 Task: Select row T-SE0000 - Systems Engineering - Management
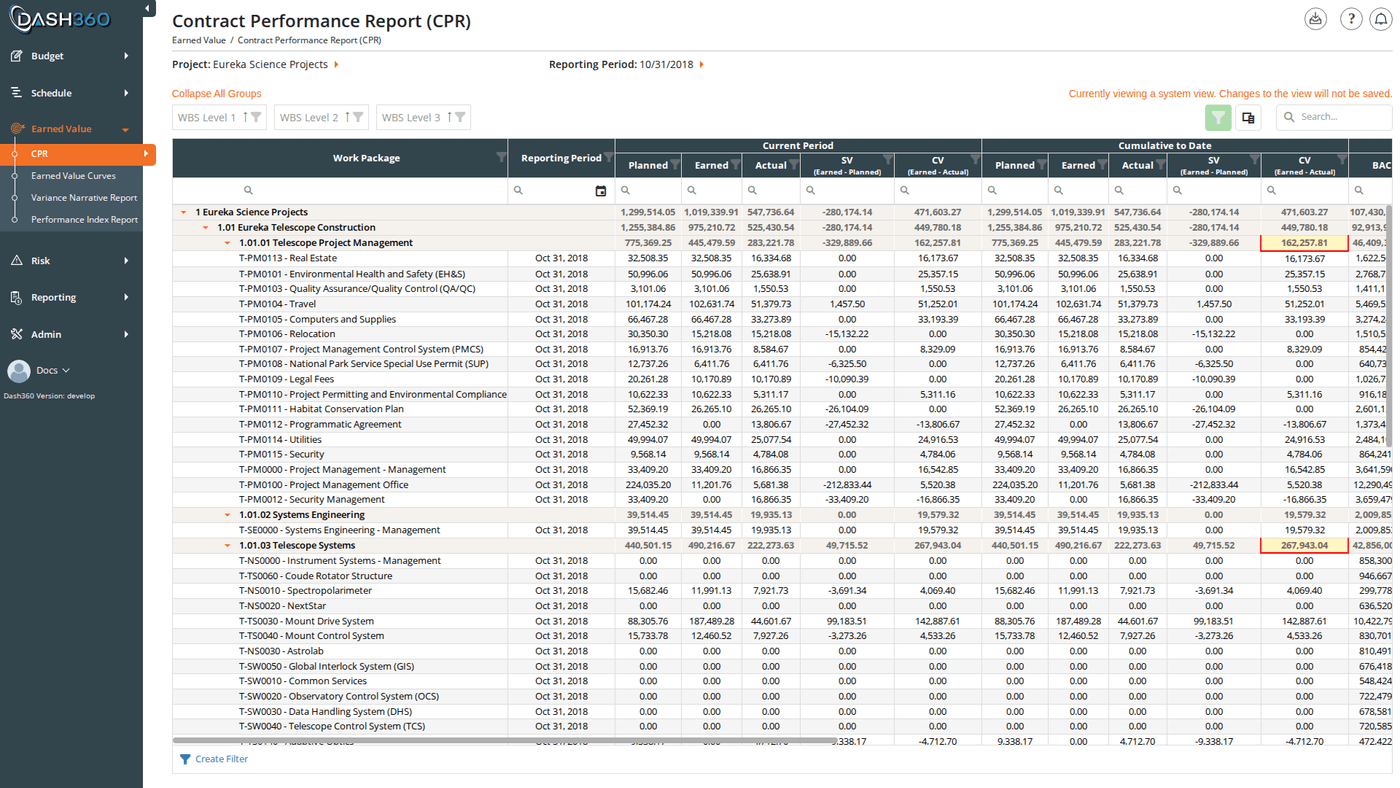point(780,530)
